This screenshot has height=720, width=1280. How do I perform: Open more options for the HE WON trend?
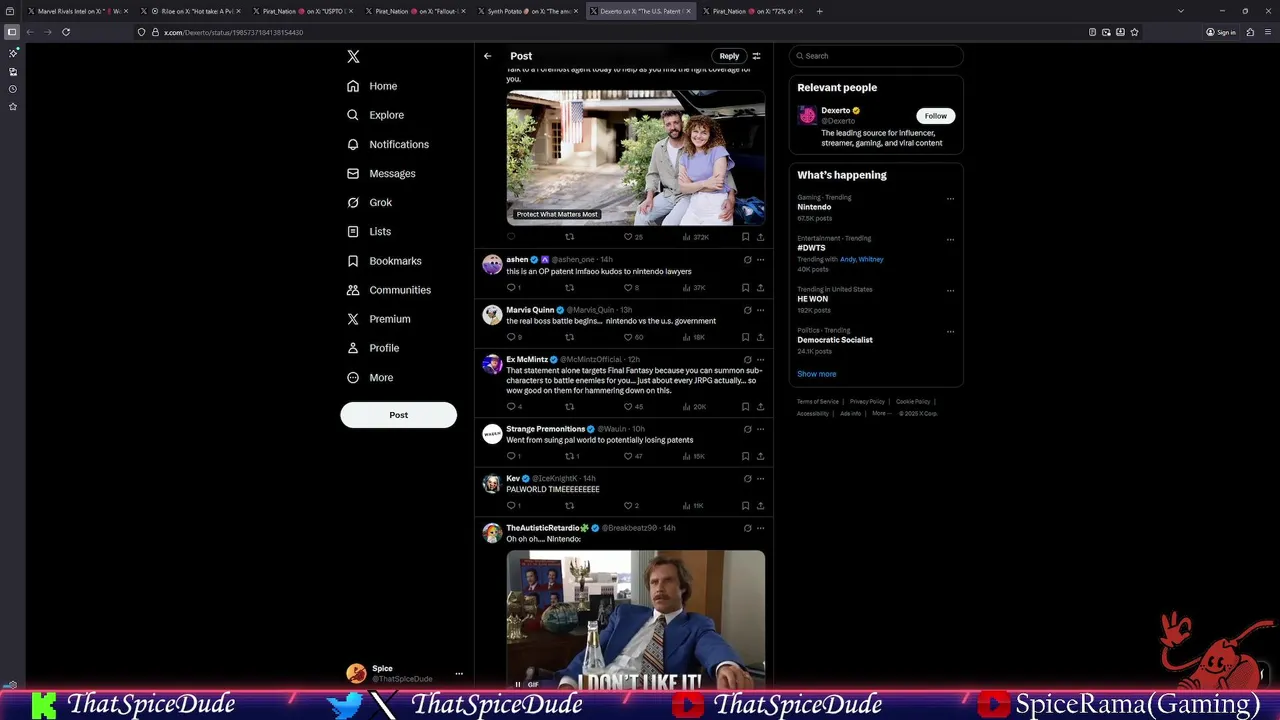click(x=950, y=291)
